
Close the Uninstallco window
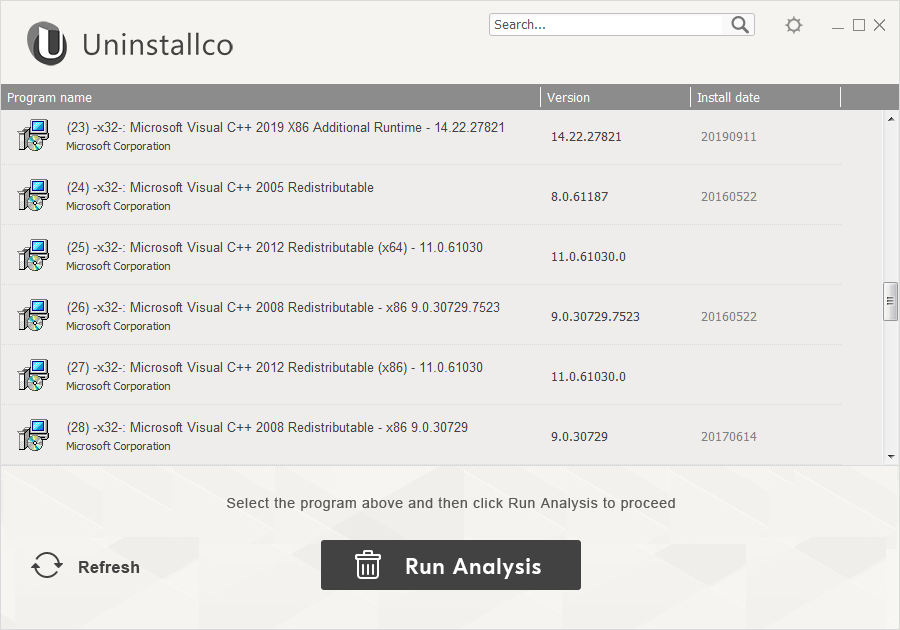tap(879, 25)
